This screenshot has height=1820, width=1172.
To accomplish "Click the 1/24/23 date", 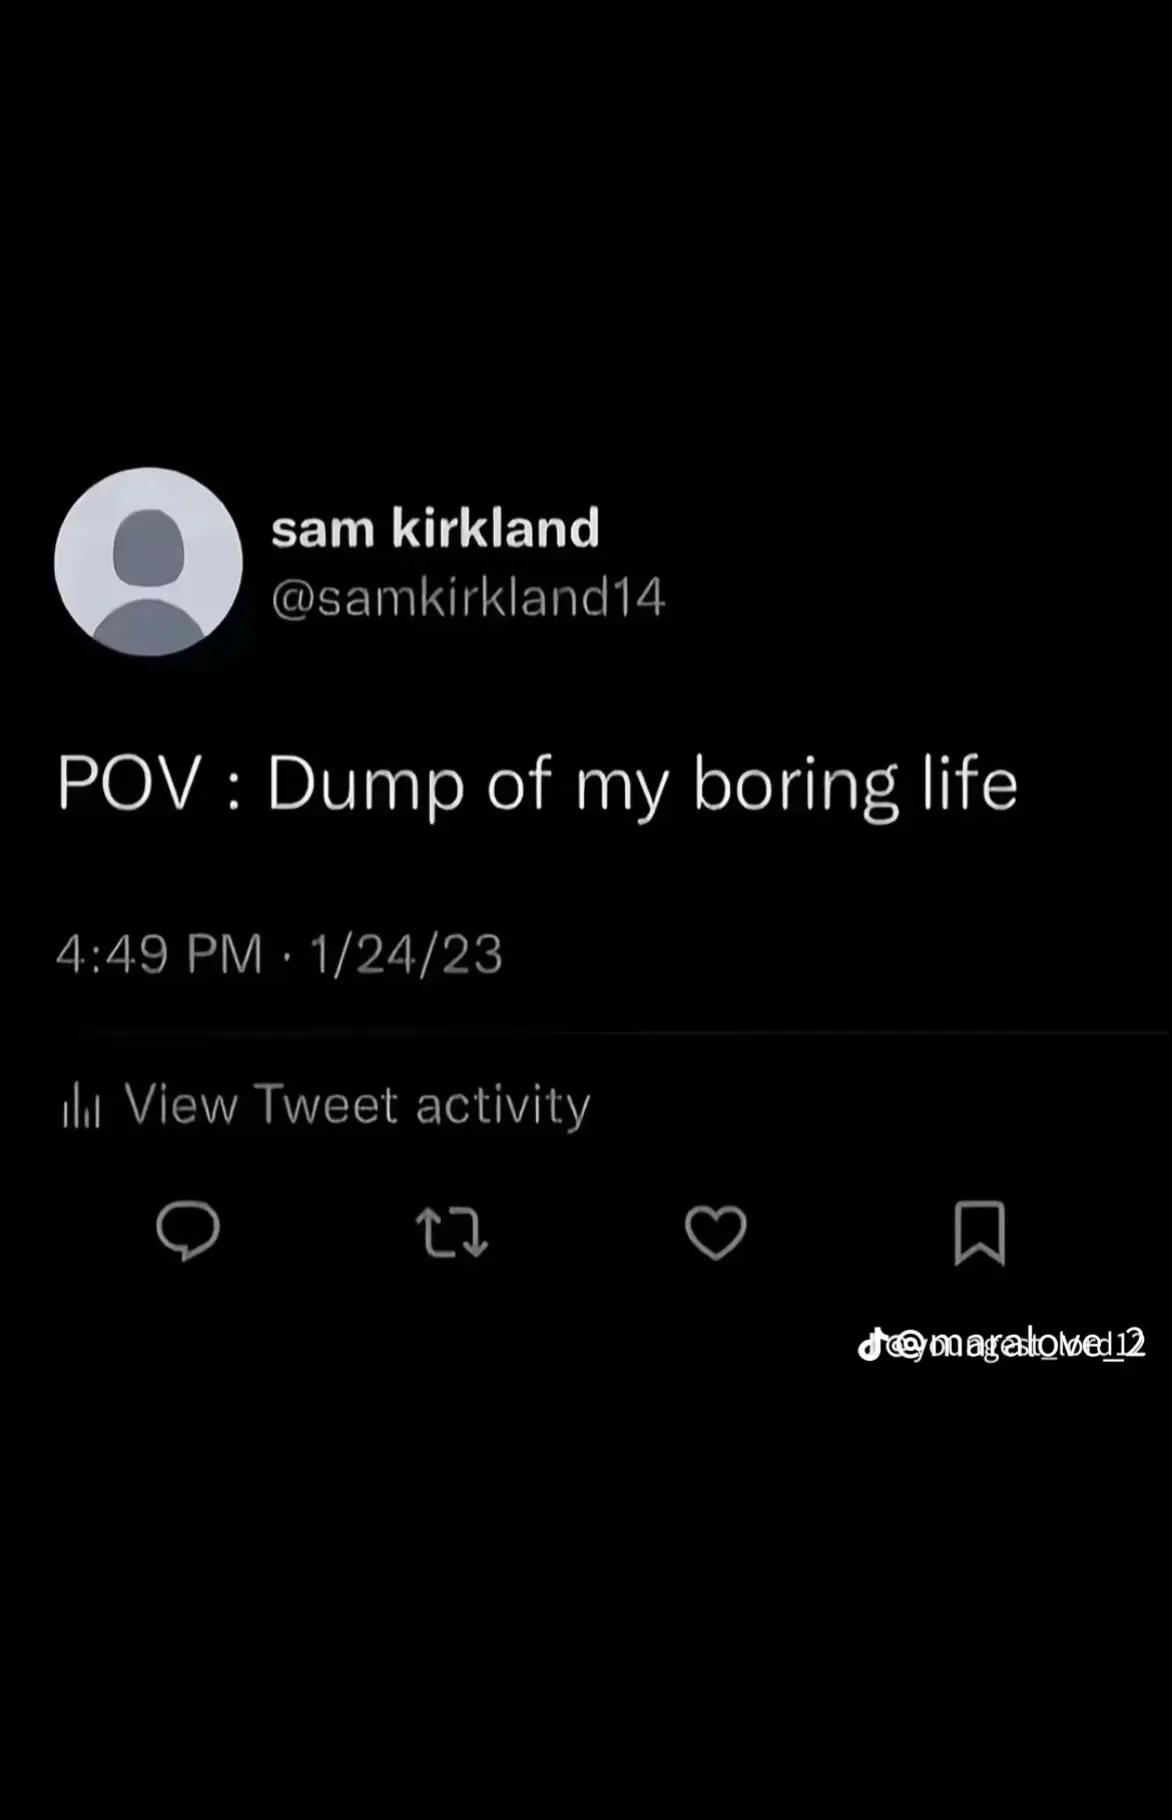I will point(406,954).
